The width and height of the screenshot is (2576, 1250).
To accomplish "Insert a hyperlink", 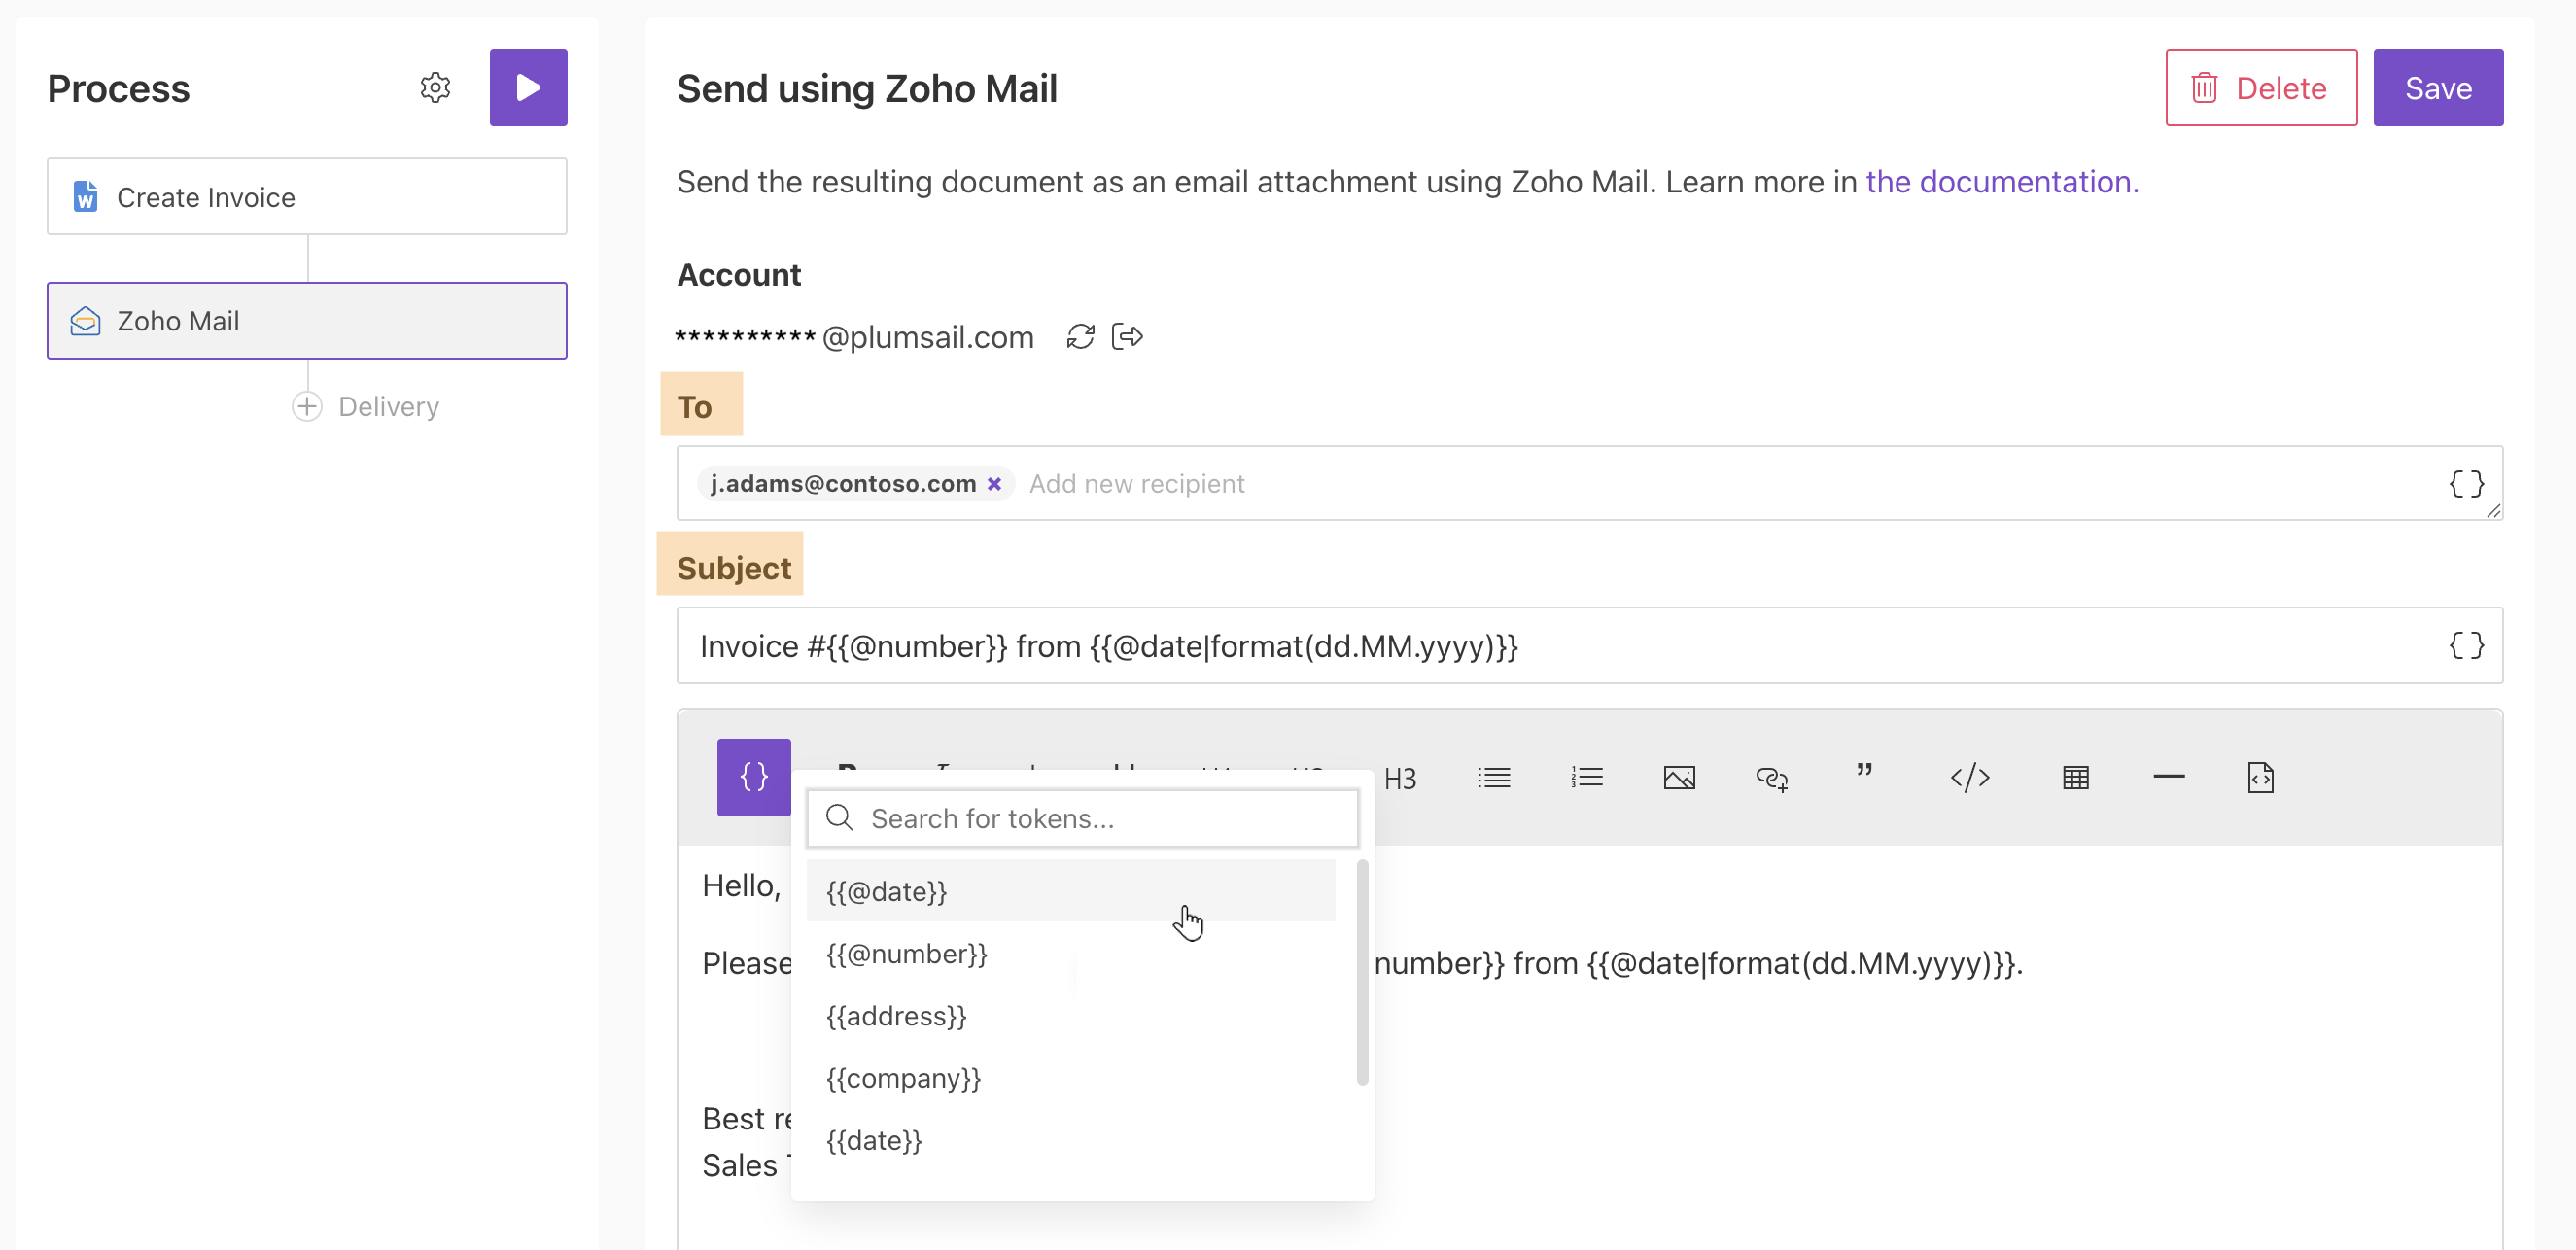I will 1772,778.
